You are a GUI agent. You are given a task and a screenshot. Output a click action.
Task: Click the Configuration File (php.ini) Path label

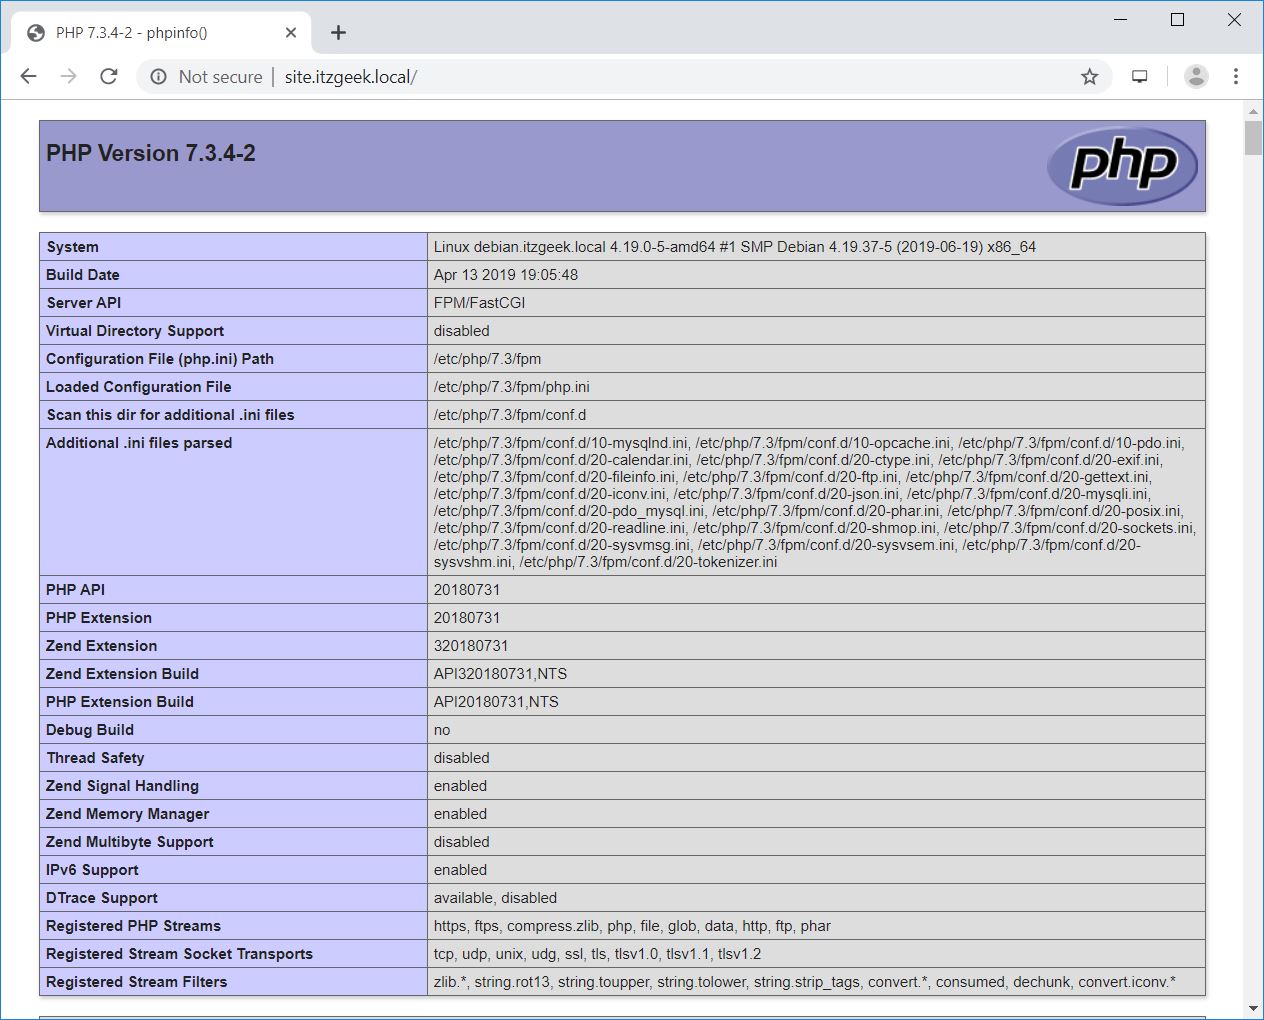pyautogui.click(x=160, y=359)
